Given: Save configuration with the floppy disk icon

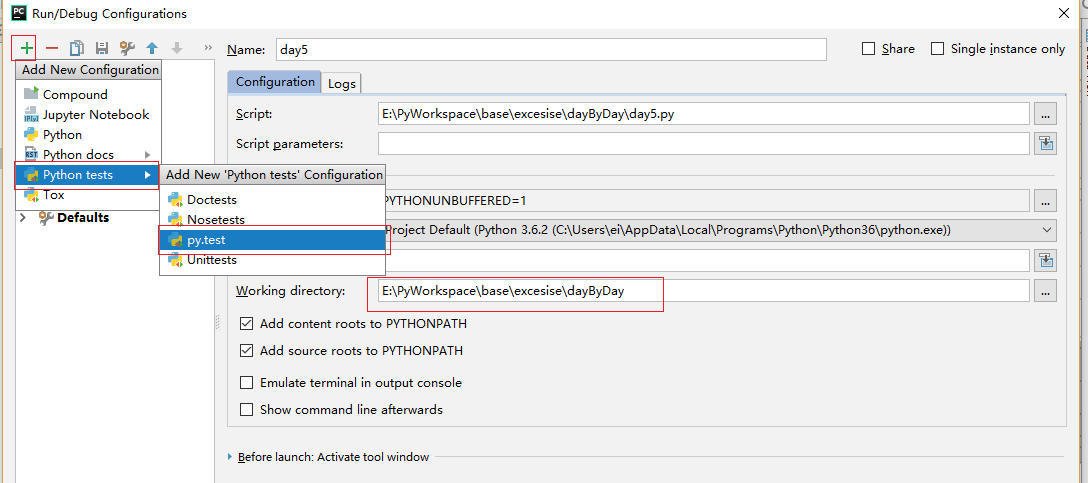Looking at the screenshot, I should (x=101, y=48).
